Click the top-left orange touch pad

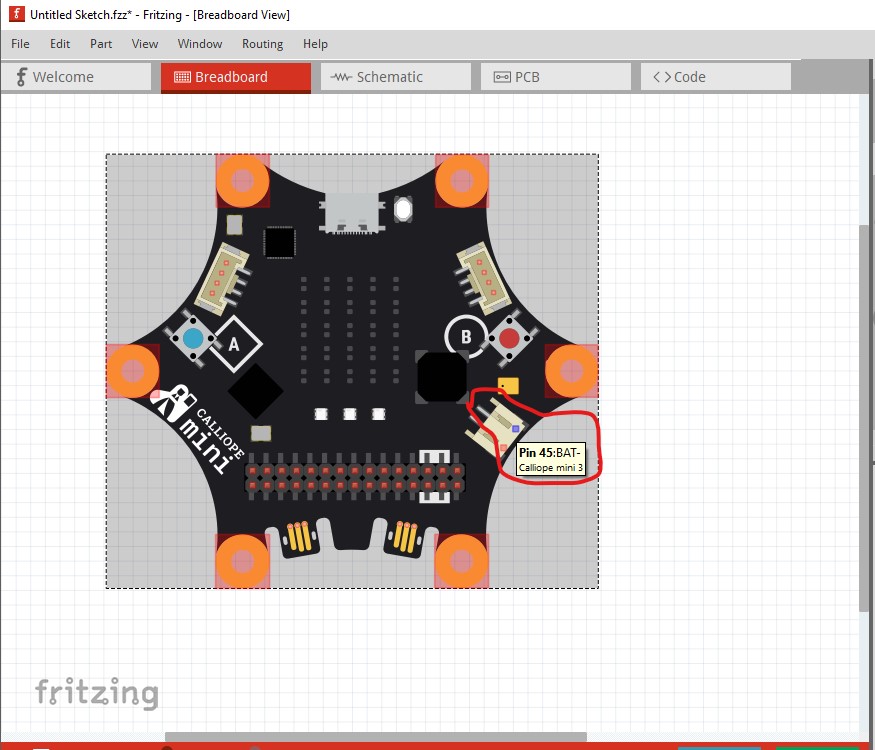[x=242, y=181]
